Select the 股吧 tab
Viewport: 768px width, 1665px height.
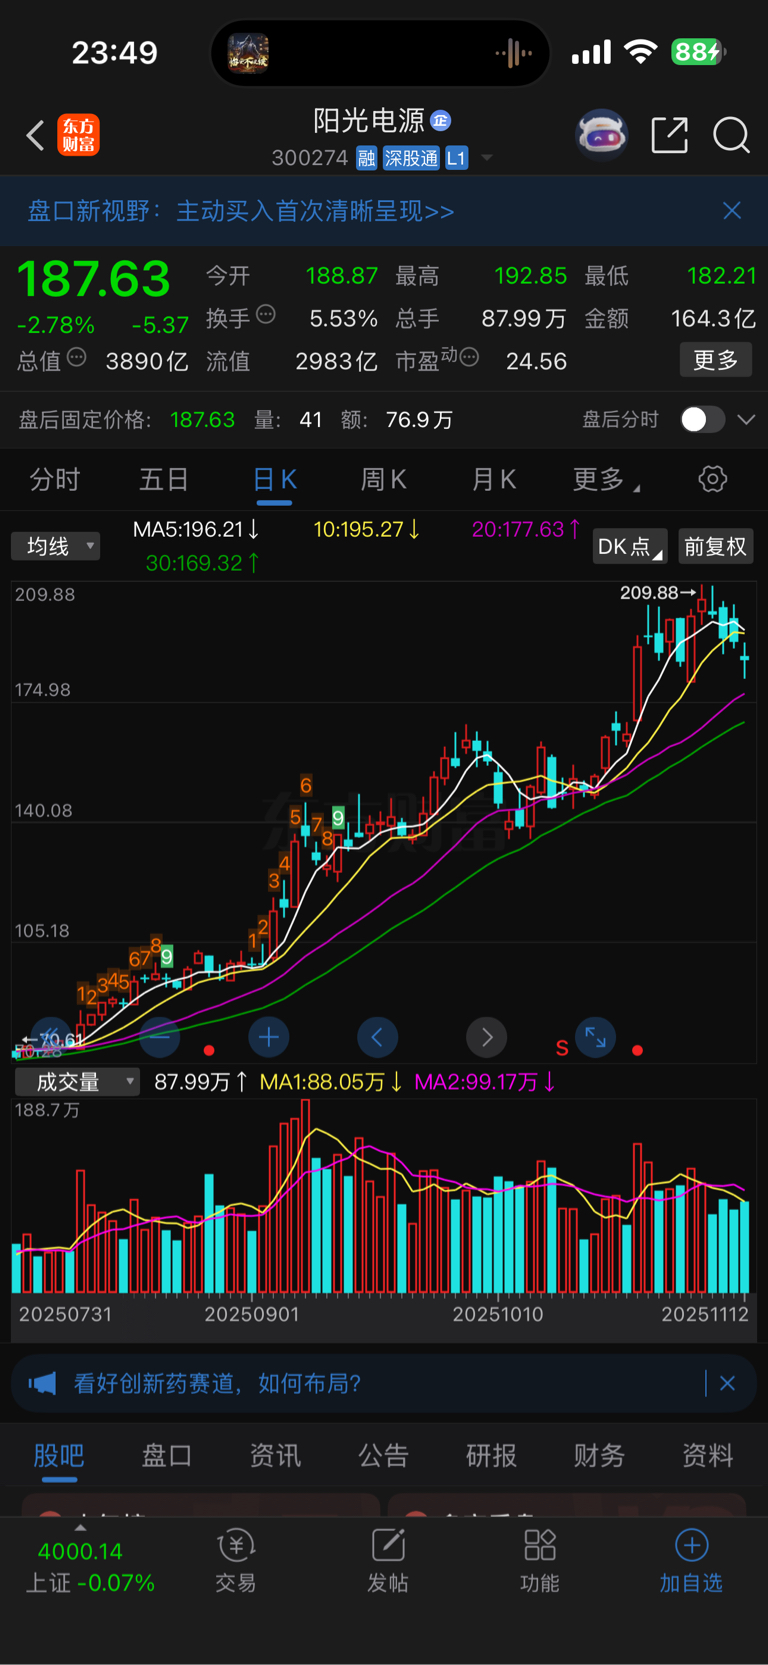pos(59,1455)
